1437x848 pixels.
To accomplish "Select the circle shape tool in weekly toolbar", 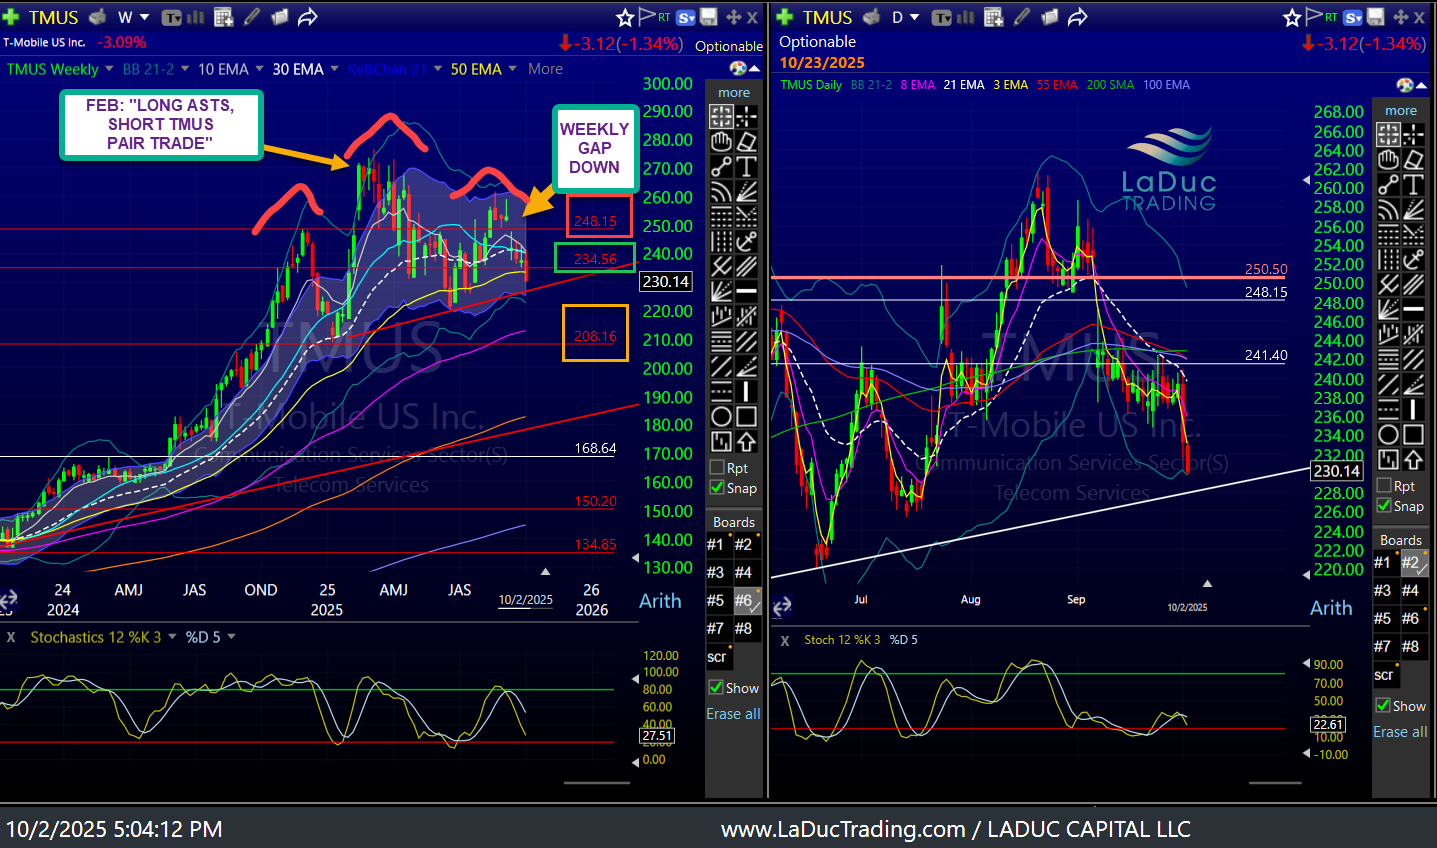I will click(721, 416).
